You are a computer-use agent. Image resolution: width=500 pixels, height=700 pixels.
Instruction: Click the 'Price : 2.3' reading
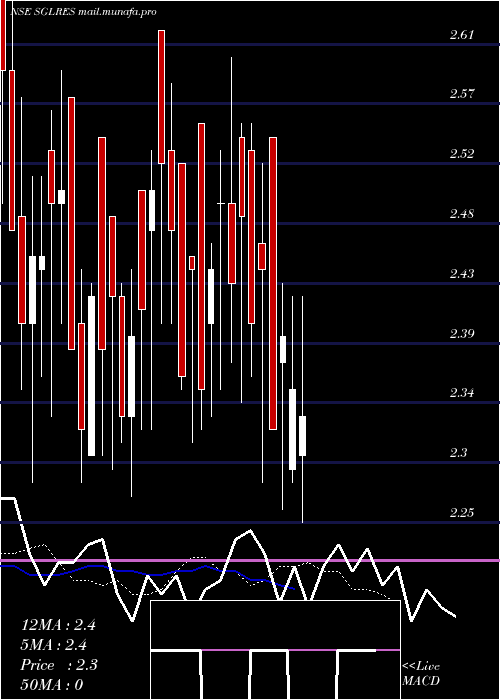[x=59, y=665]
